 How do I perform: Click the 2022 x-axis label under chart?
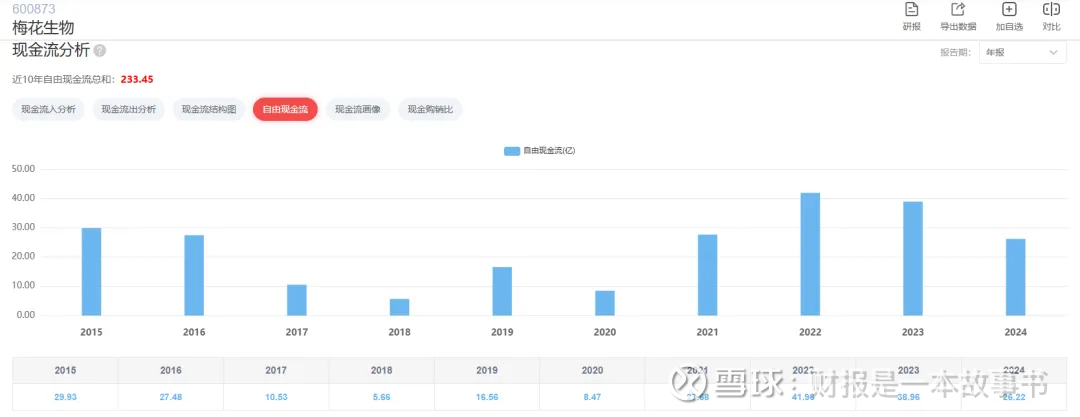pyautogui.click(x=811, y=332)
